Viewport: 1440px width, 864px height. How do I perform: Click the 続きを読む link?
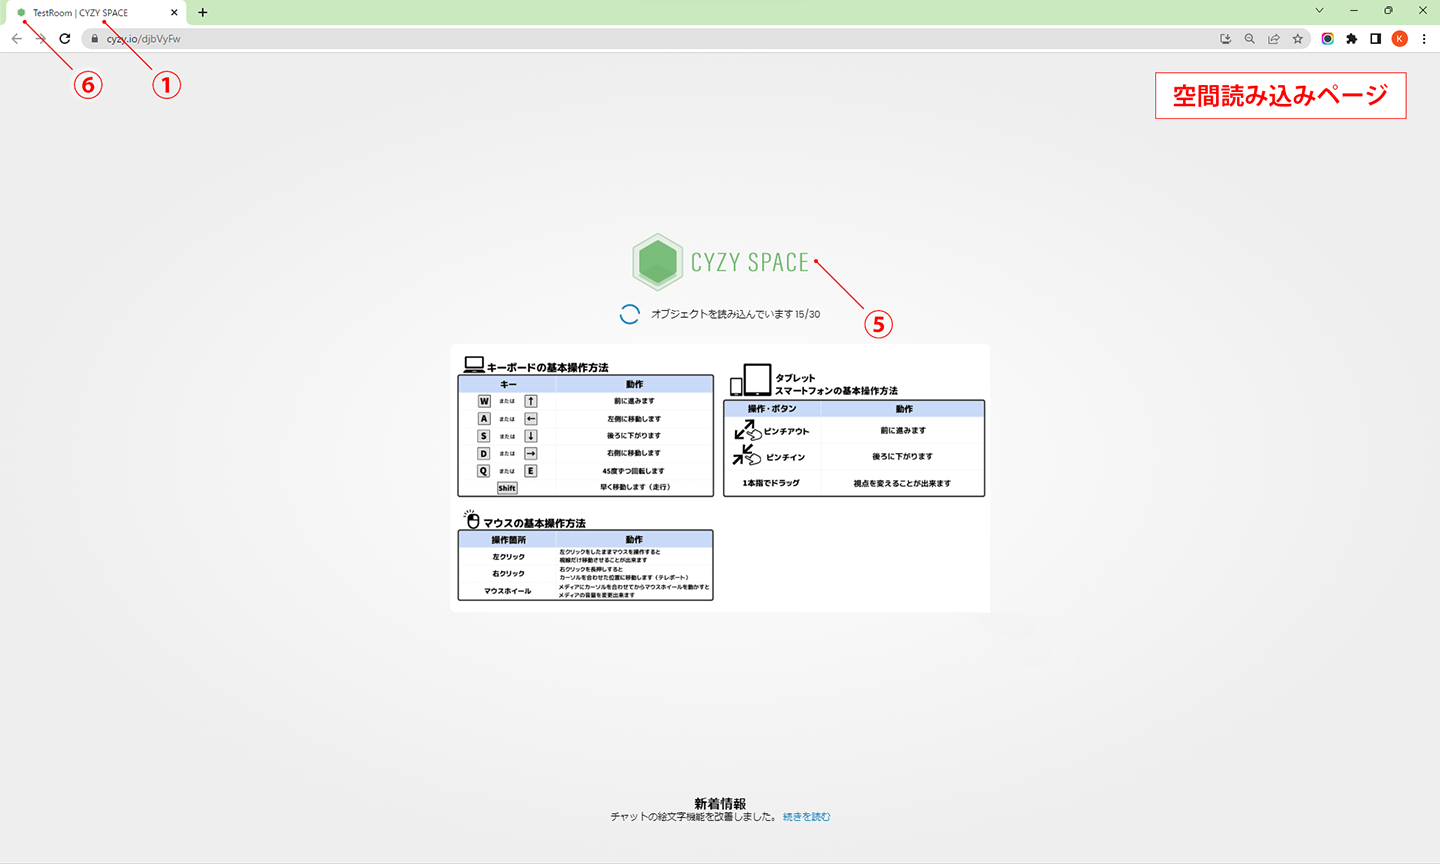click(x=806, y=817)
